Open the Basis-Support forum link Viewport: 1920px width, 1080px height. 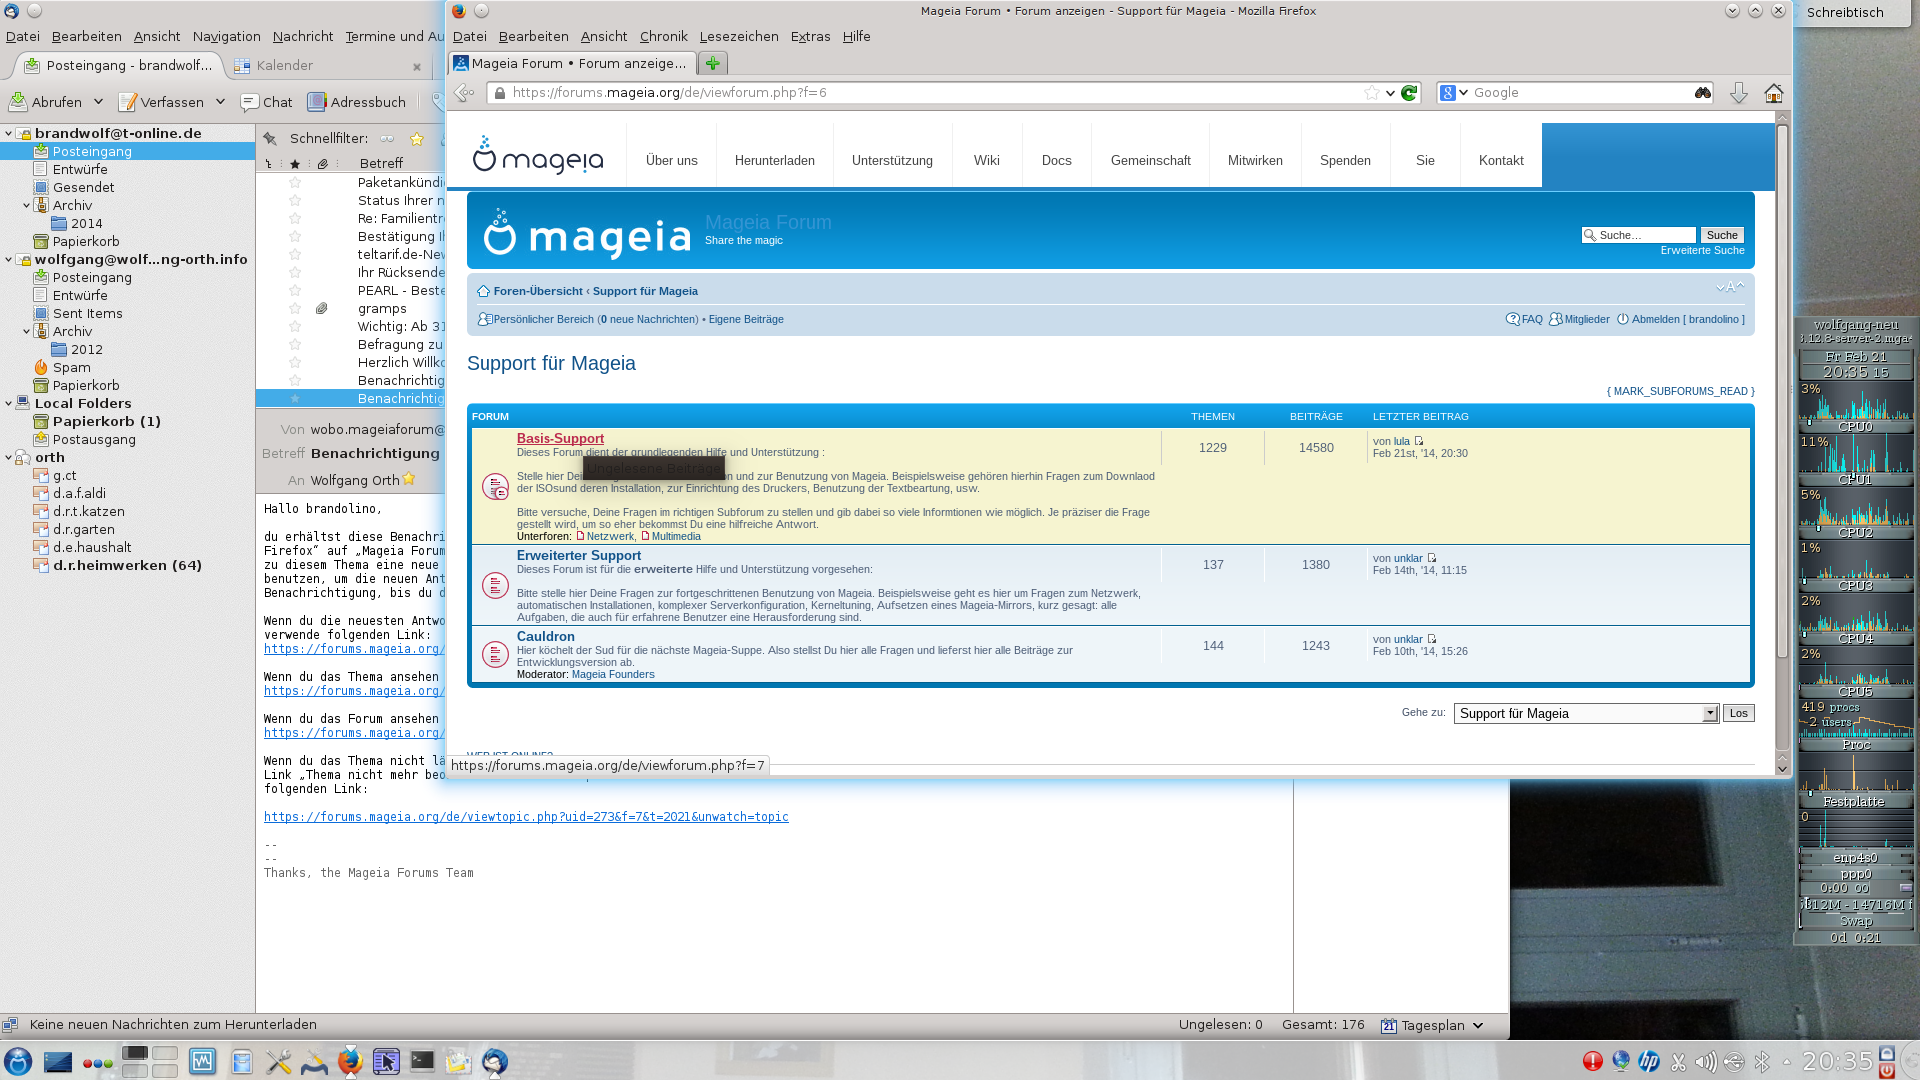(x=560, y=438)
